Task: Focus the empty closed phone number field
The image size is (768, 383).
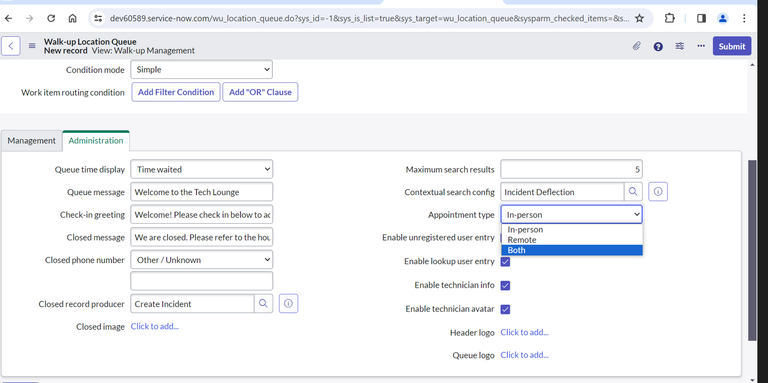Action: pyautogui.click(x=201, y=281)
